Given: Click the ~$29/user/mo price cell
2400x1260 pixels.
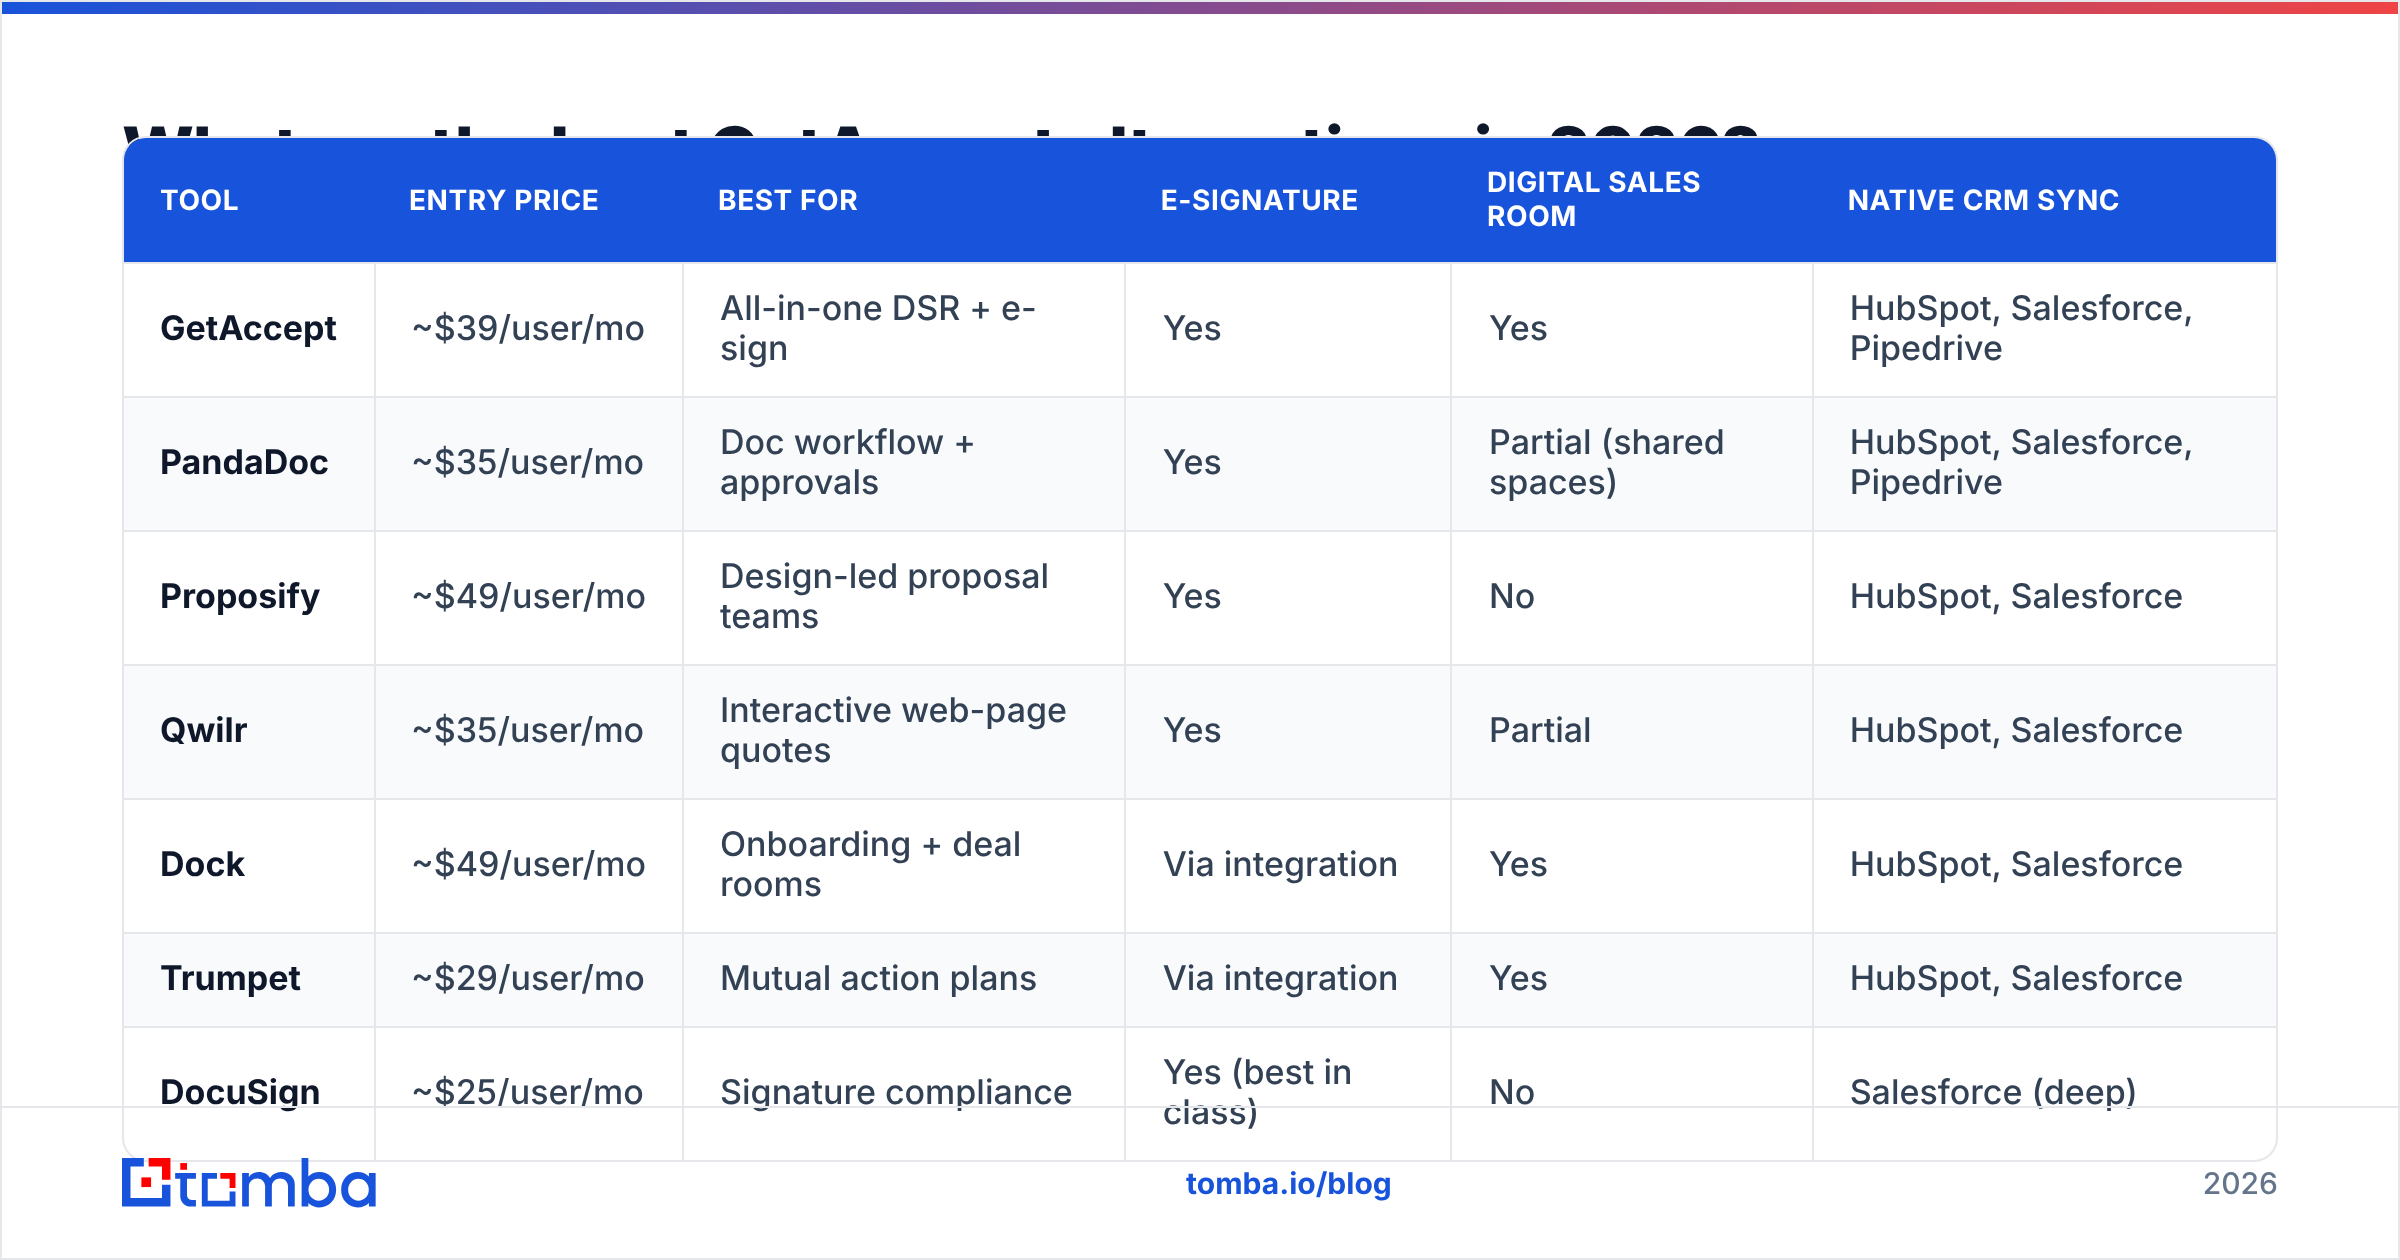Looking at the screenshot, I should click(x=529, y=979).
